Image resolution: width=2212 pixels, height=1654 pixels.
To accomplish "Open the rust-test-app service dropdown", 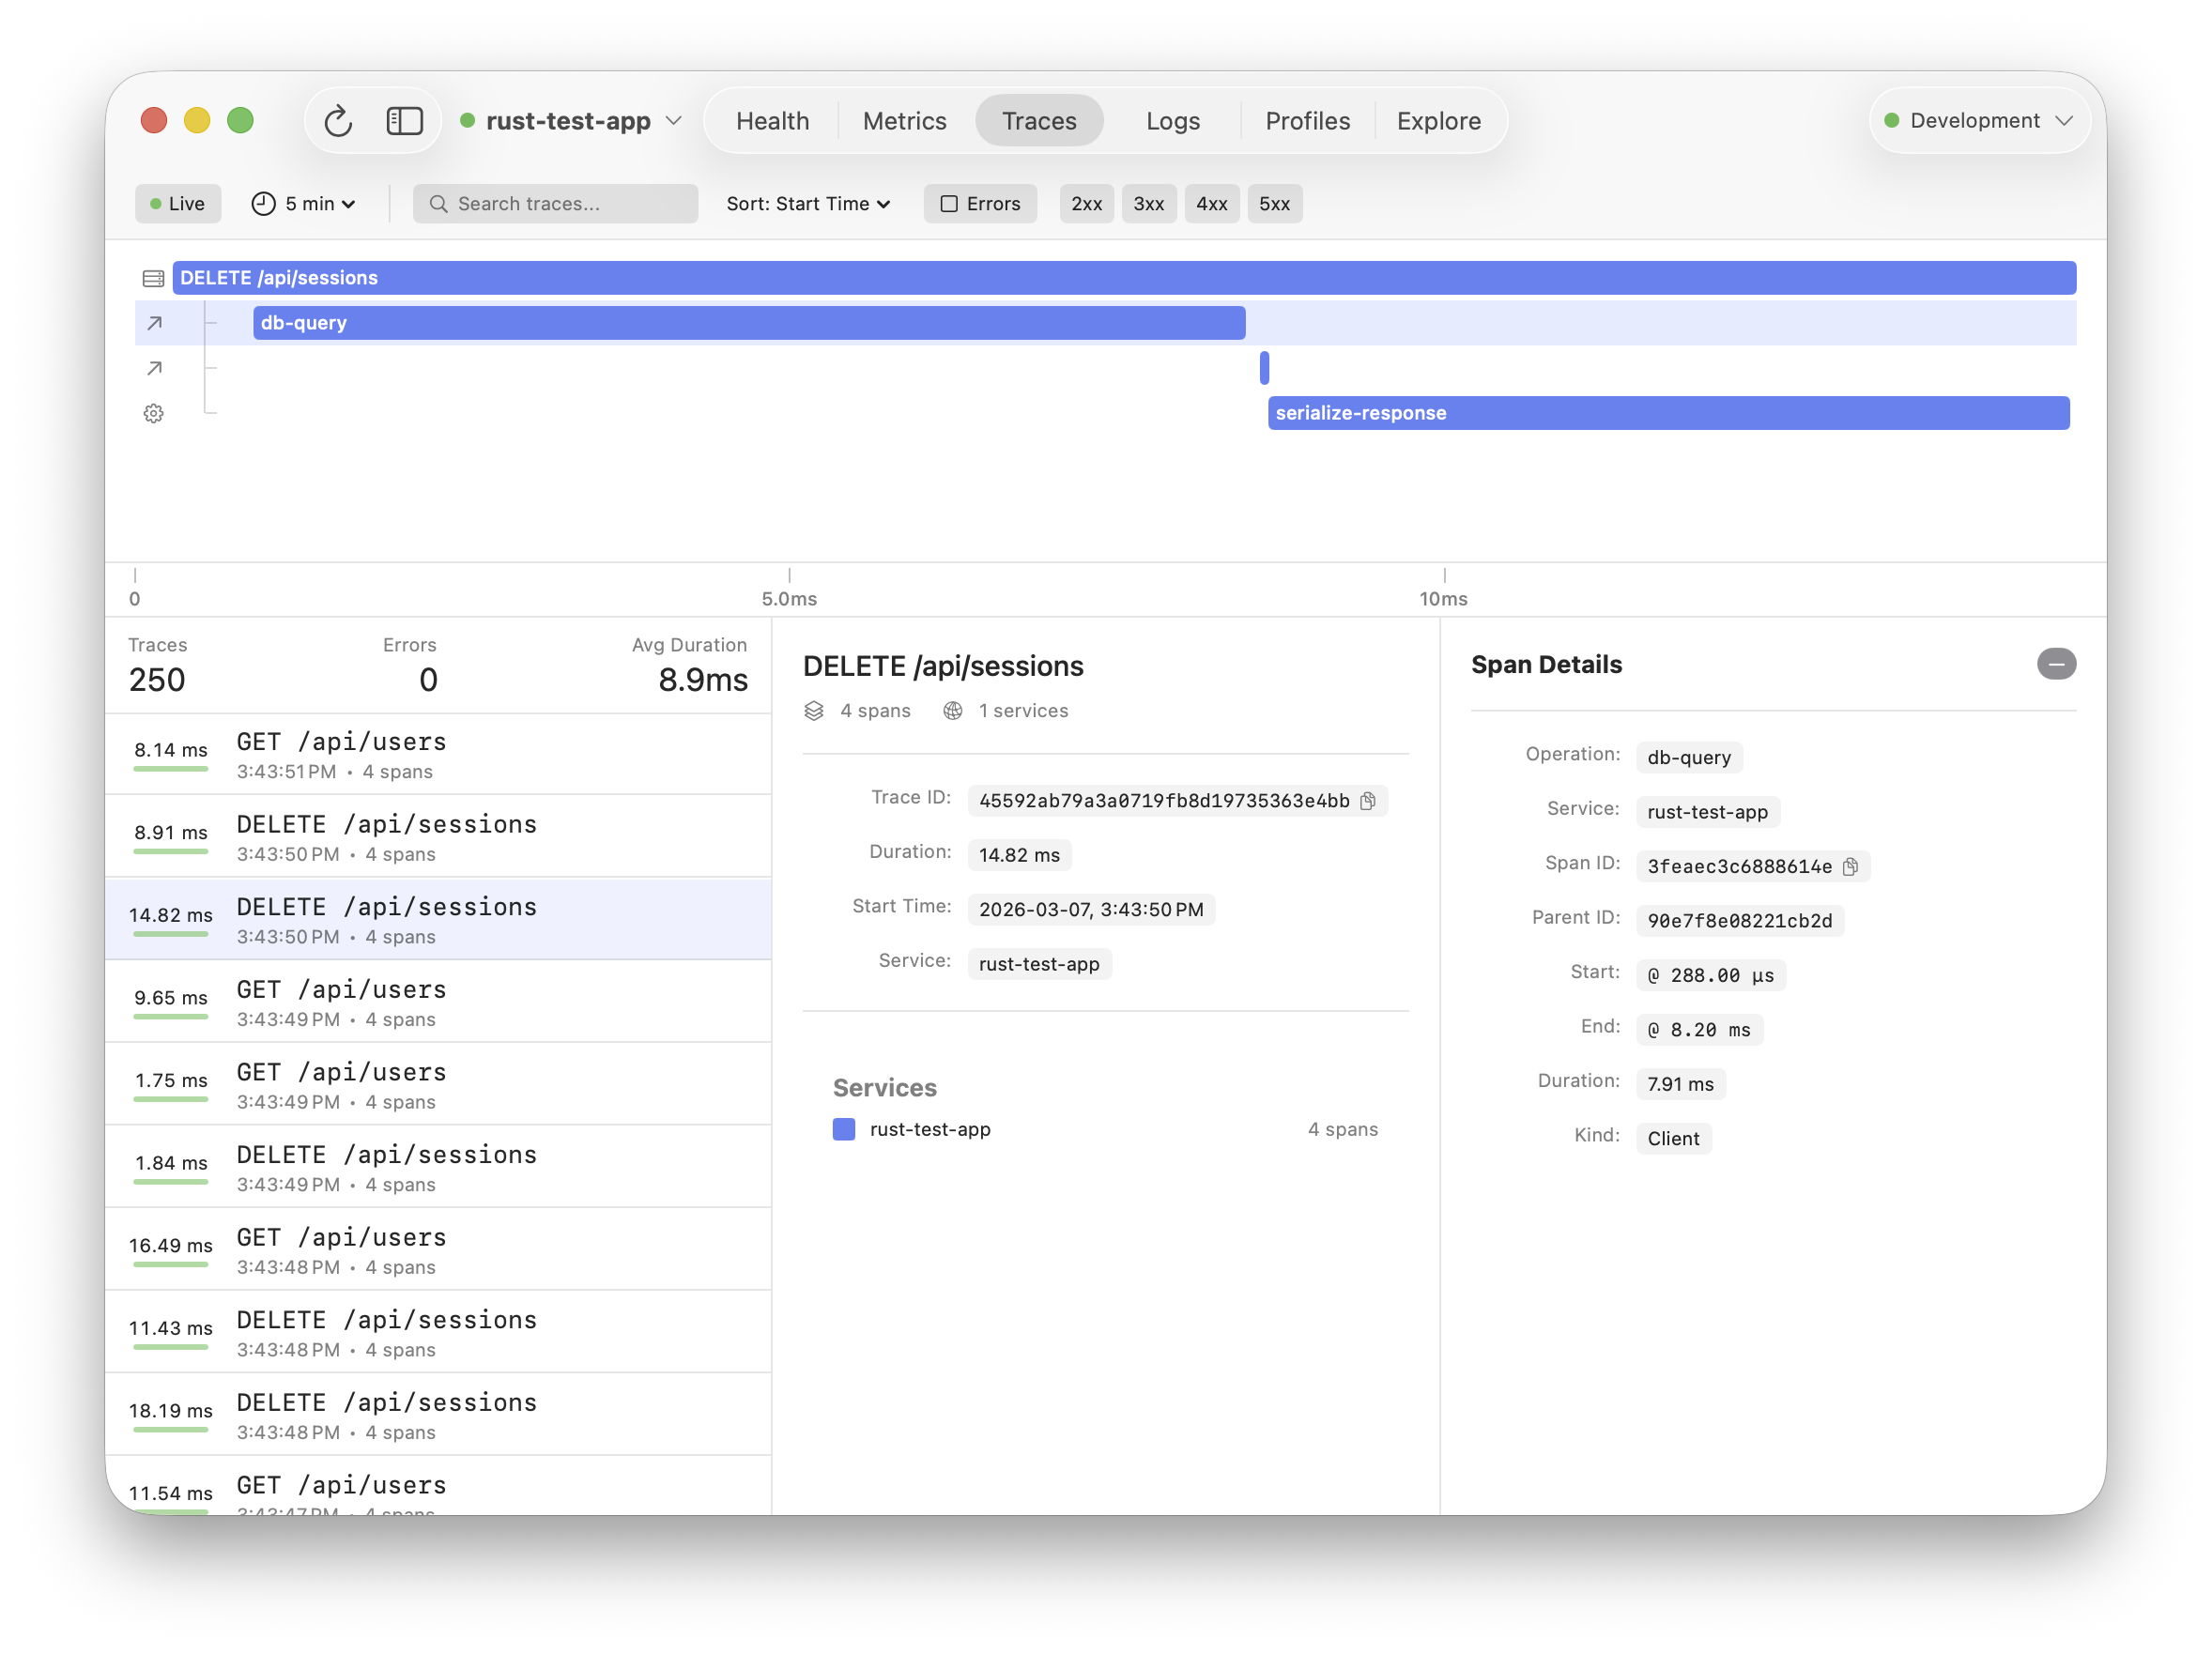I will 571,121.
